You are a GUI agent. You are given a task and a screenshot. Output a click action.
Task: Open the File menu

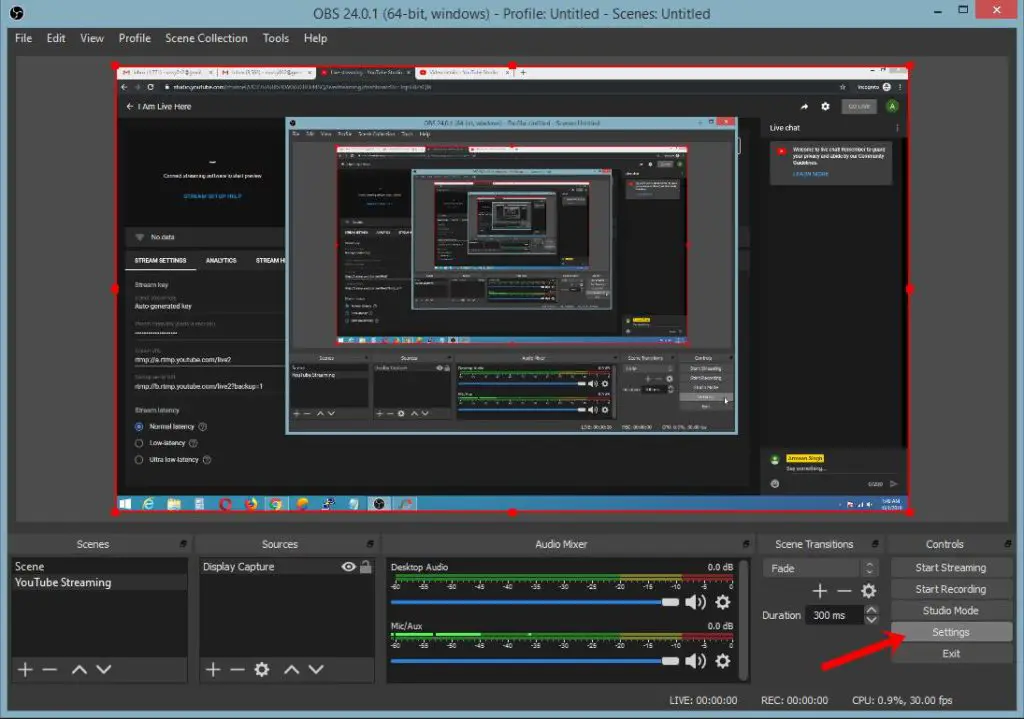click(24, 38)
